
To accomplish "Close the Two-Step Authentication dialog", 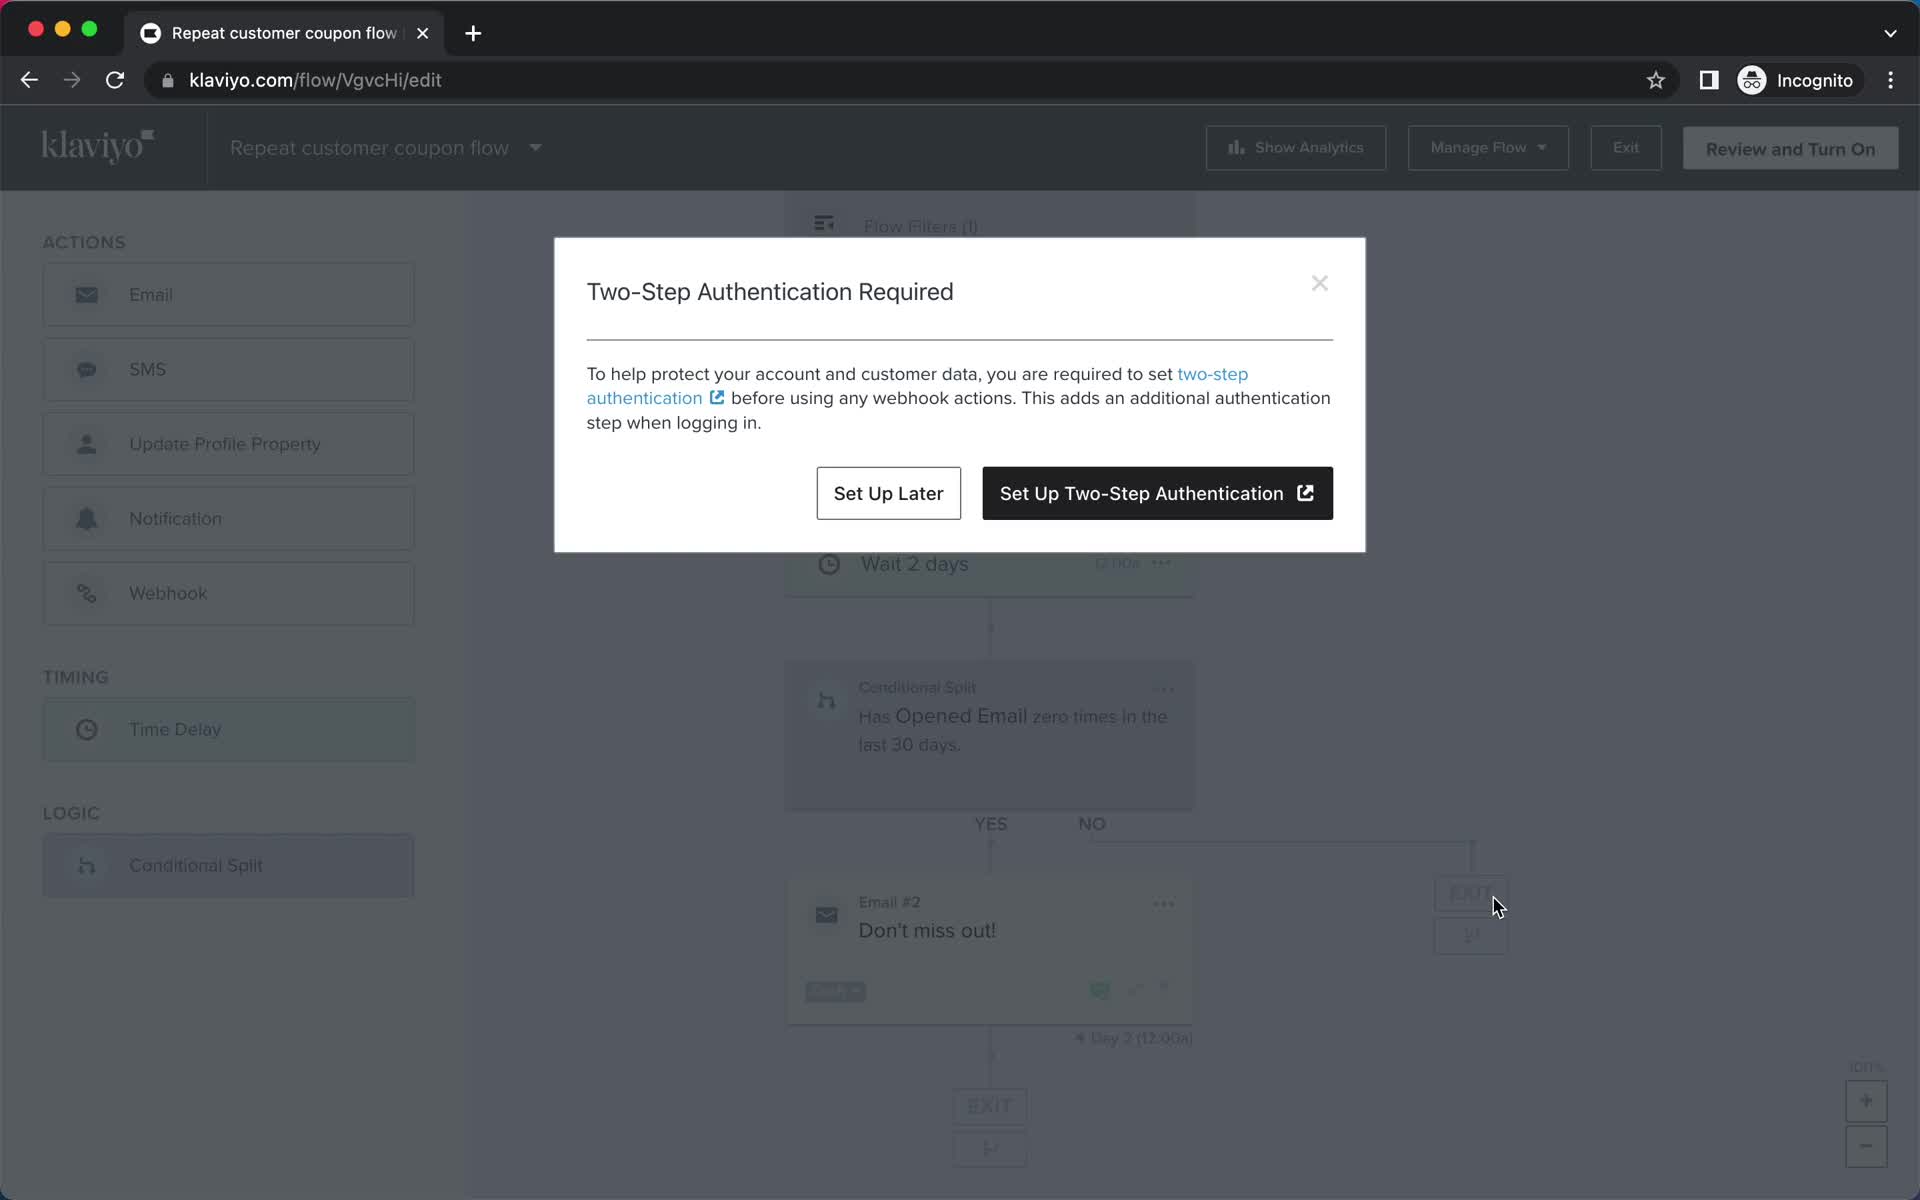I will [1320, 282].
